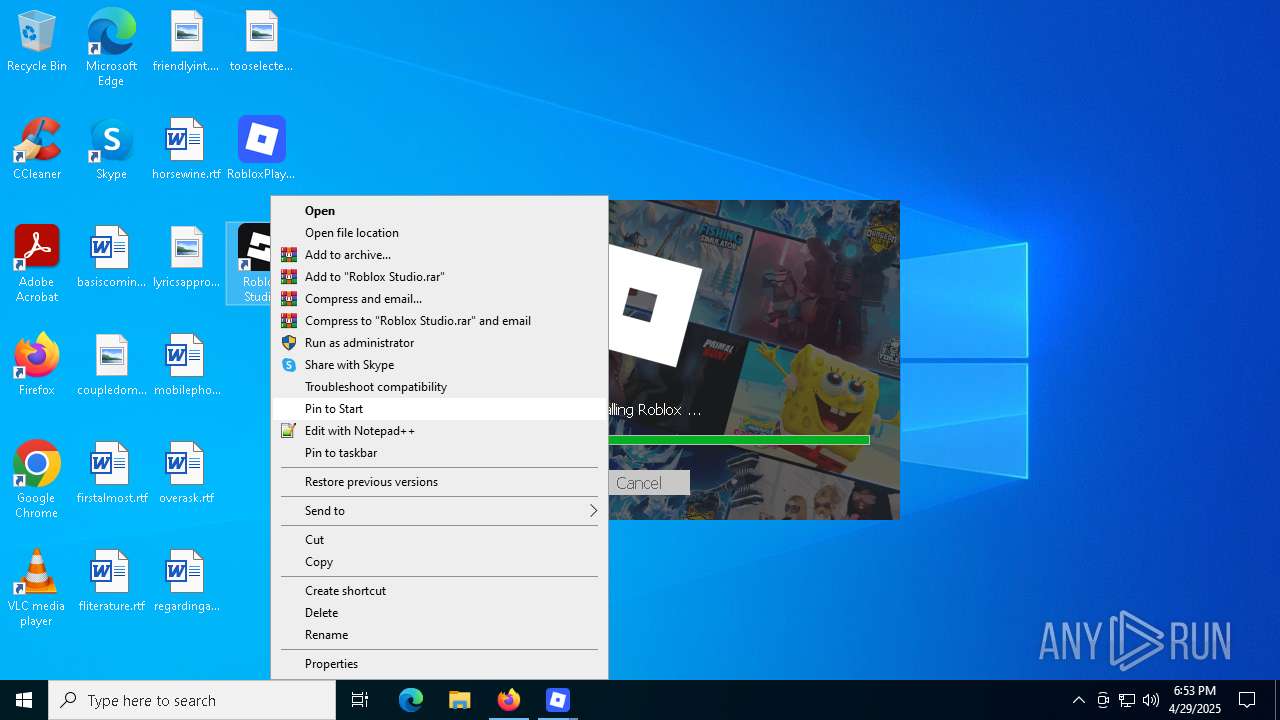Select the RobloxPlayer desktop icon

pyautogui.click(x=261, y=150)
